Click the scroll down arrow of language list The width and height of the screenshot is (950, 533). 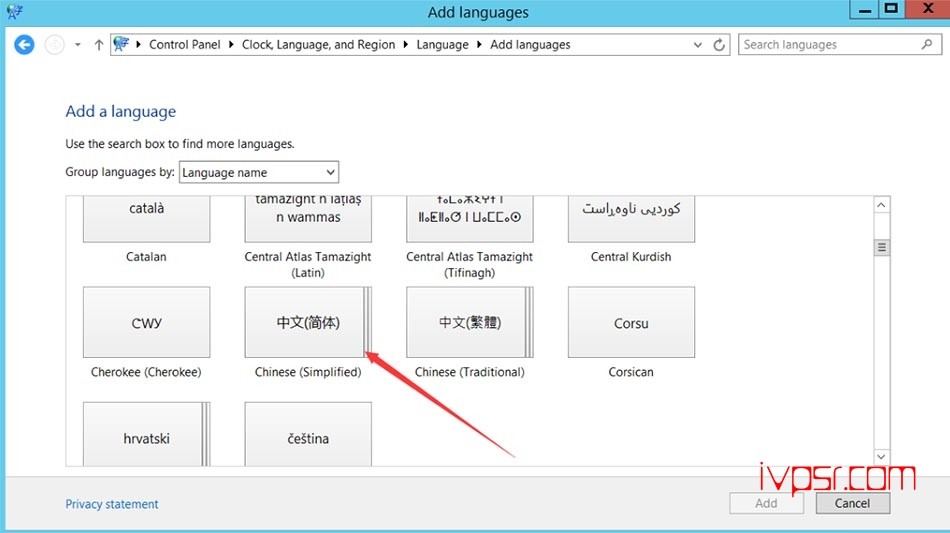882,456
